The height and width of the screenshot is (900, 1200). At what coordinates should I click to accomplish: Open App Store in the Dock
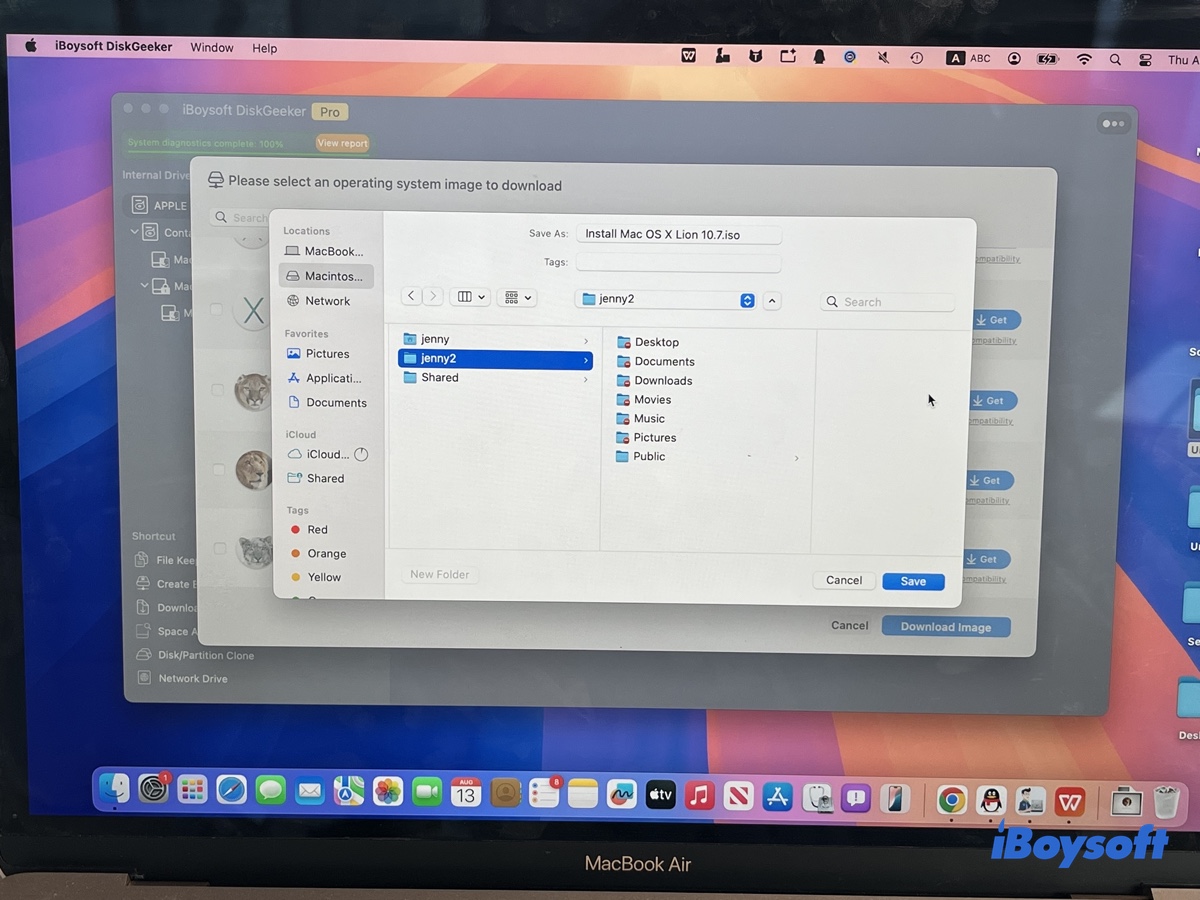(778, 797)
